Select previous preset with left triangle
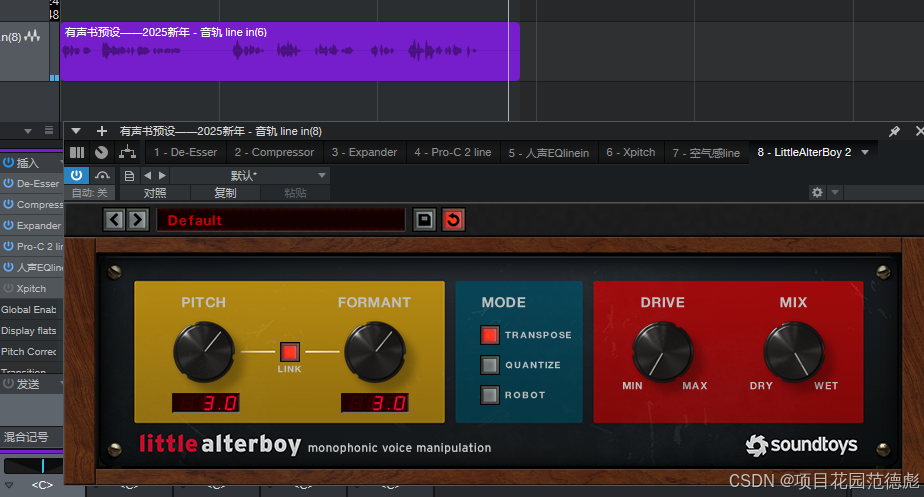 [147, 175]
